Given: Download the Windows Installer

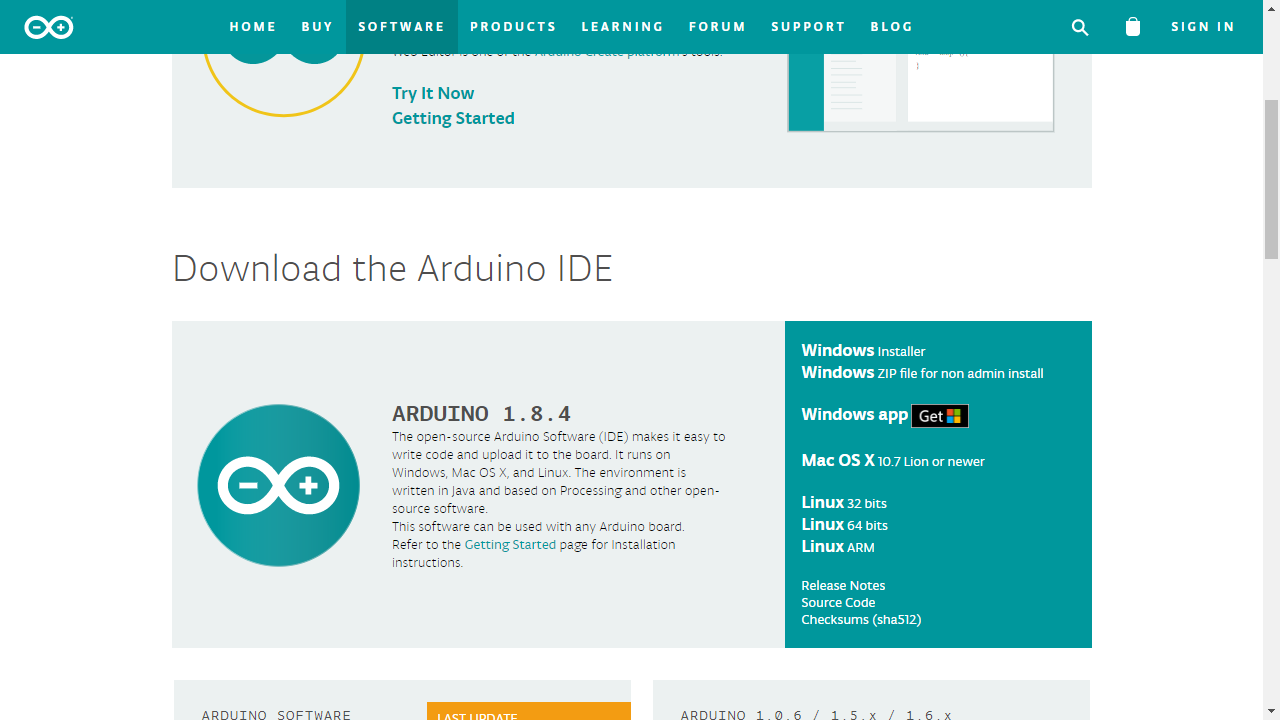Looking at the screenshot, I should point(863,350).
